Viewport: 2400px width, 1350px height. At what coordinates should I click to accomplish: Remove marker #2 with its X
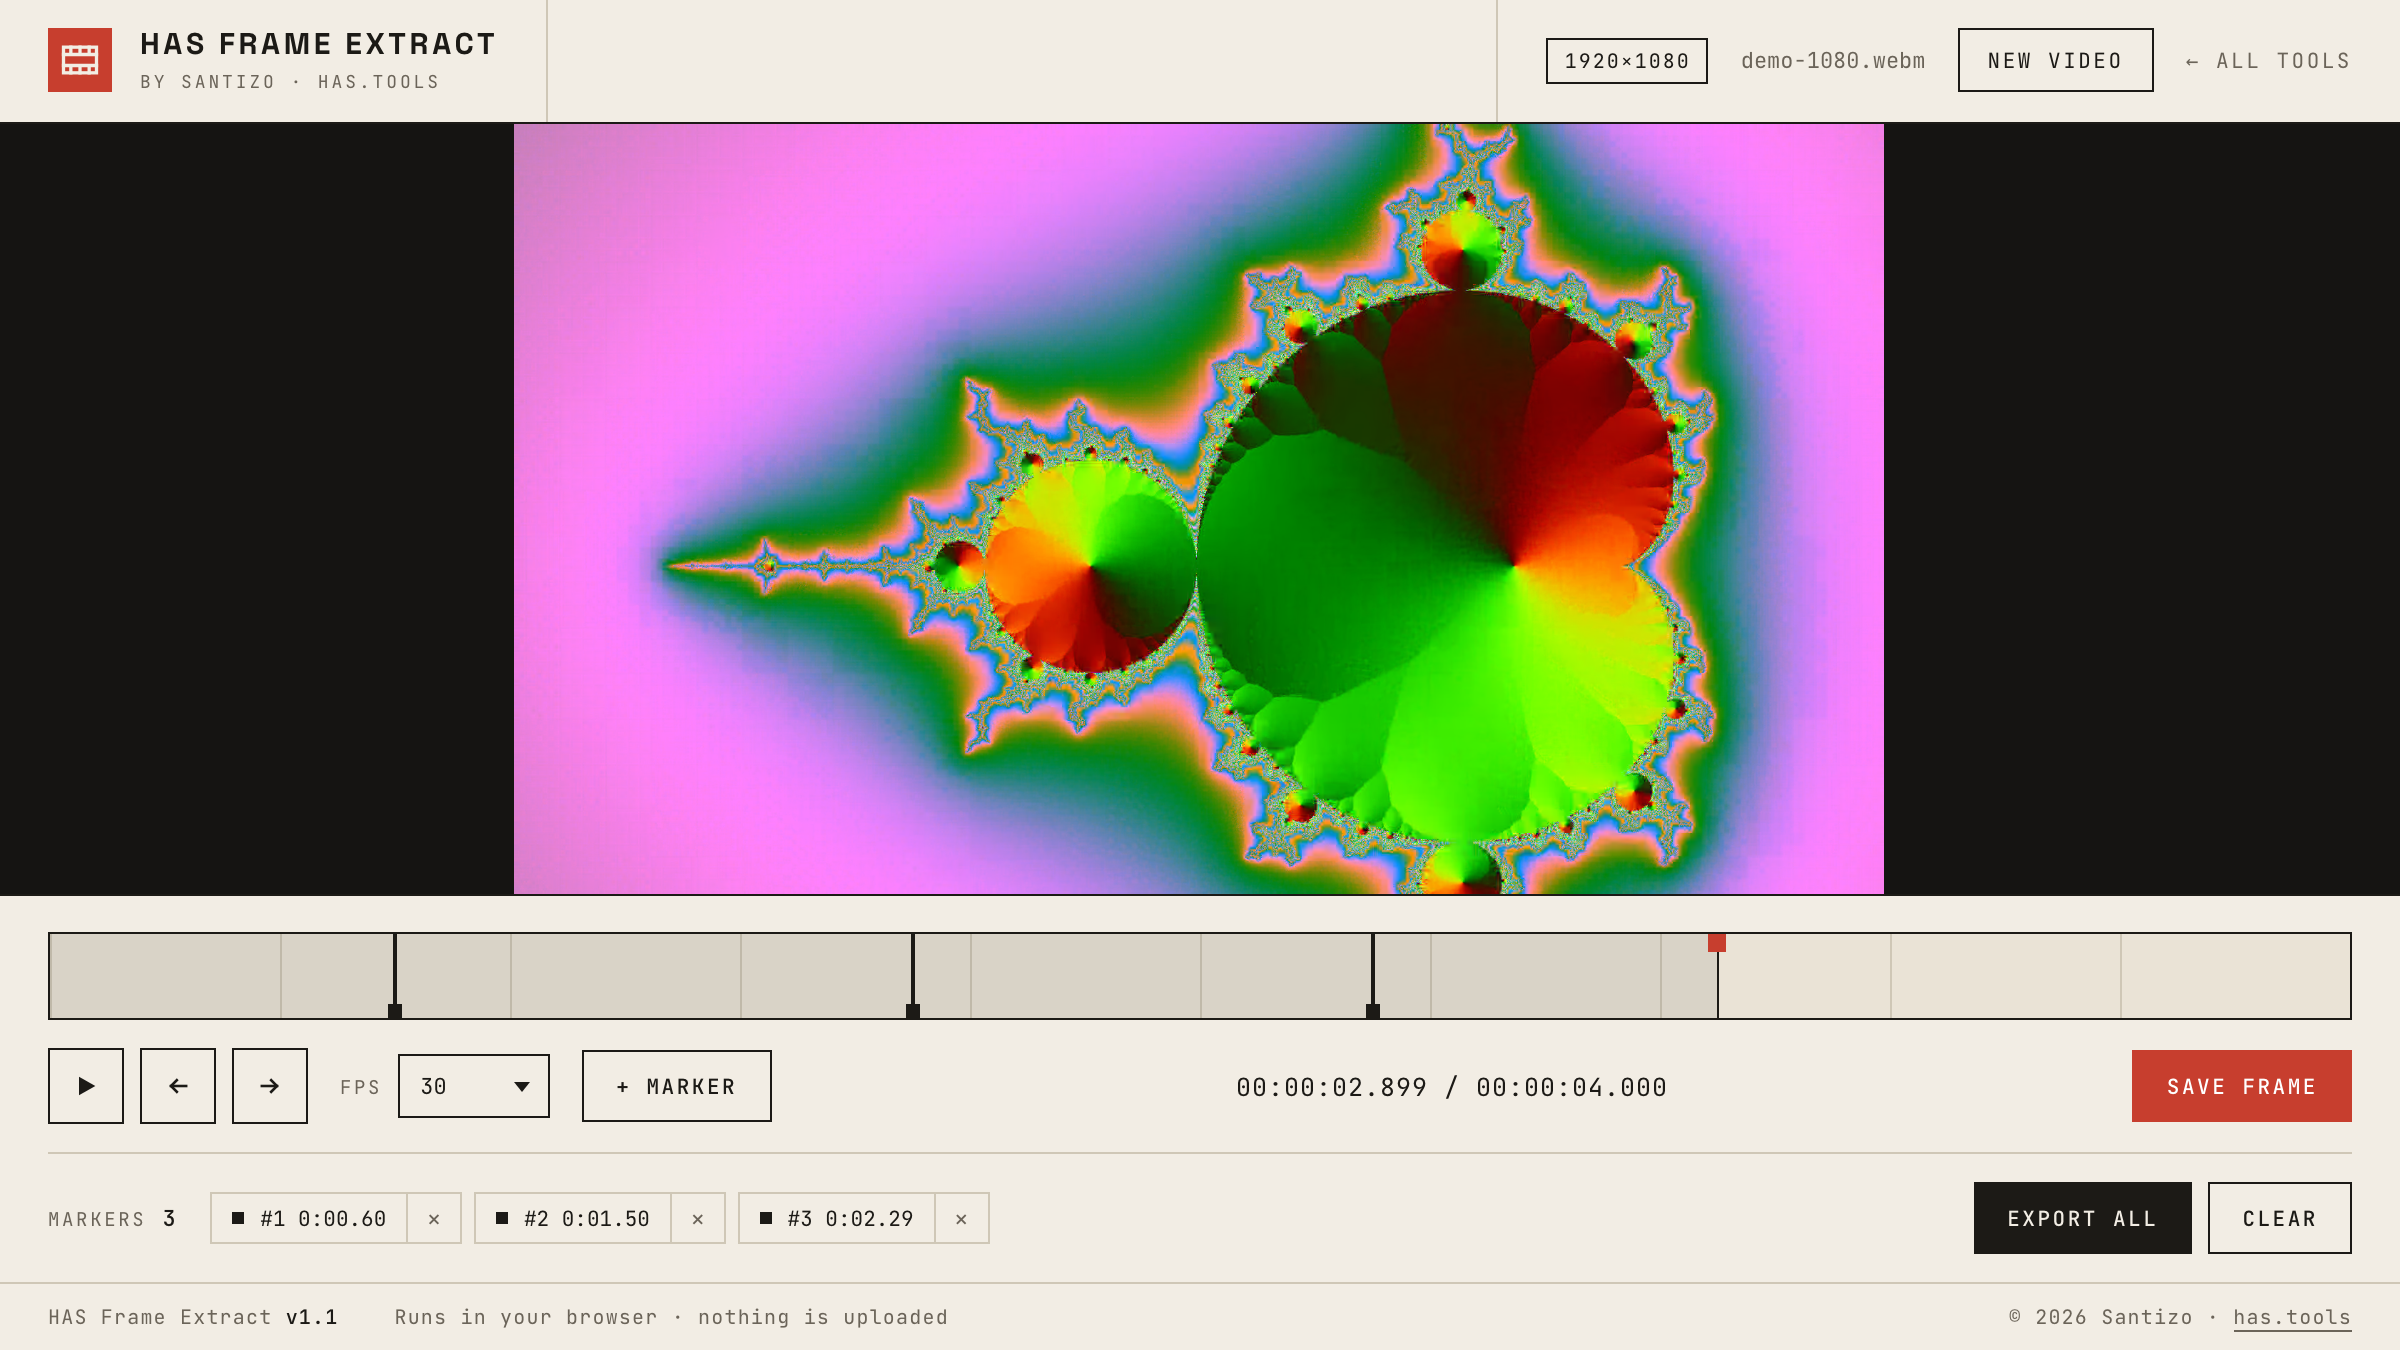698,1218
